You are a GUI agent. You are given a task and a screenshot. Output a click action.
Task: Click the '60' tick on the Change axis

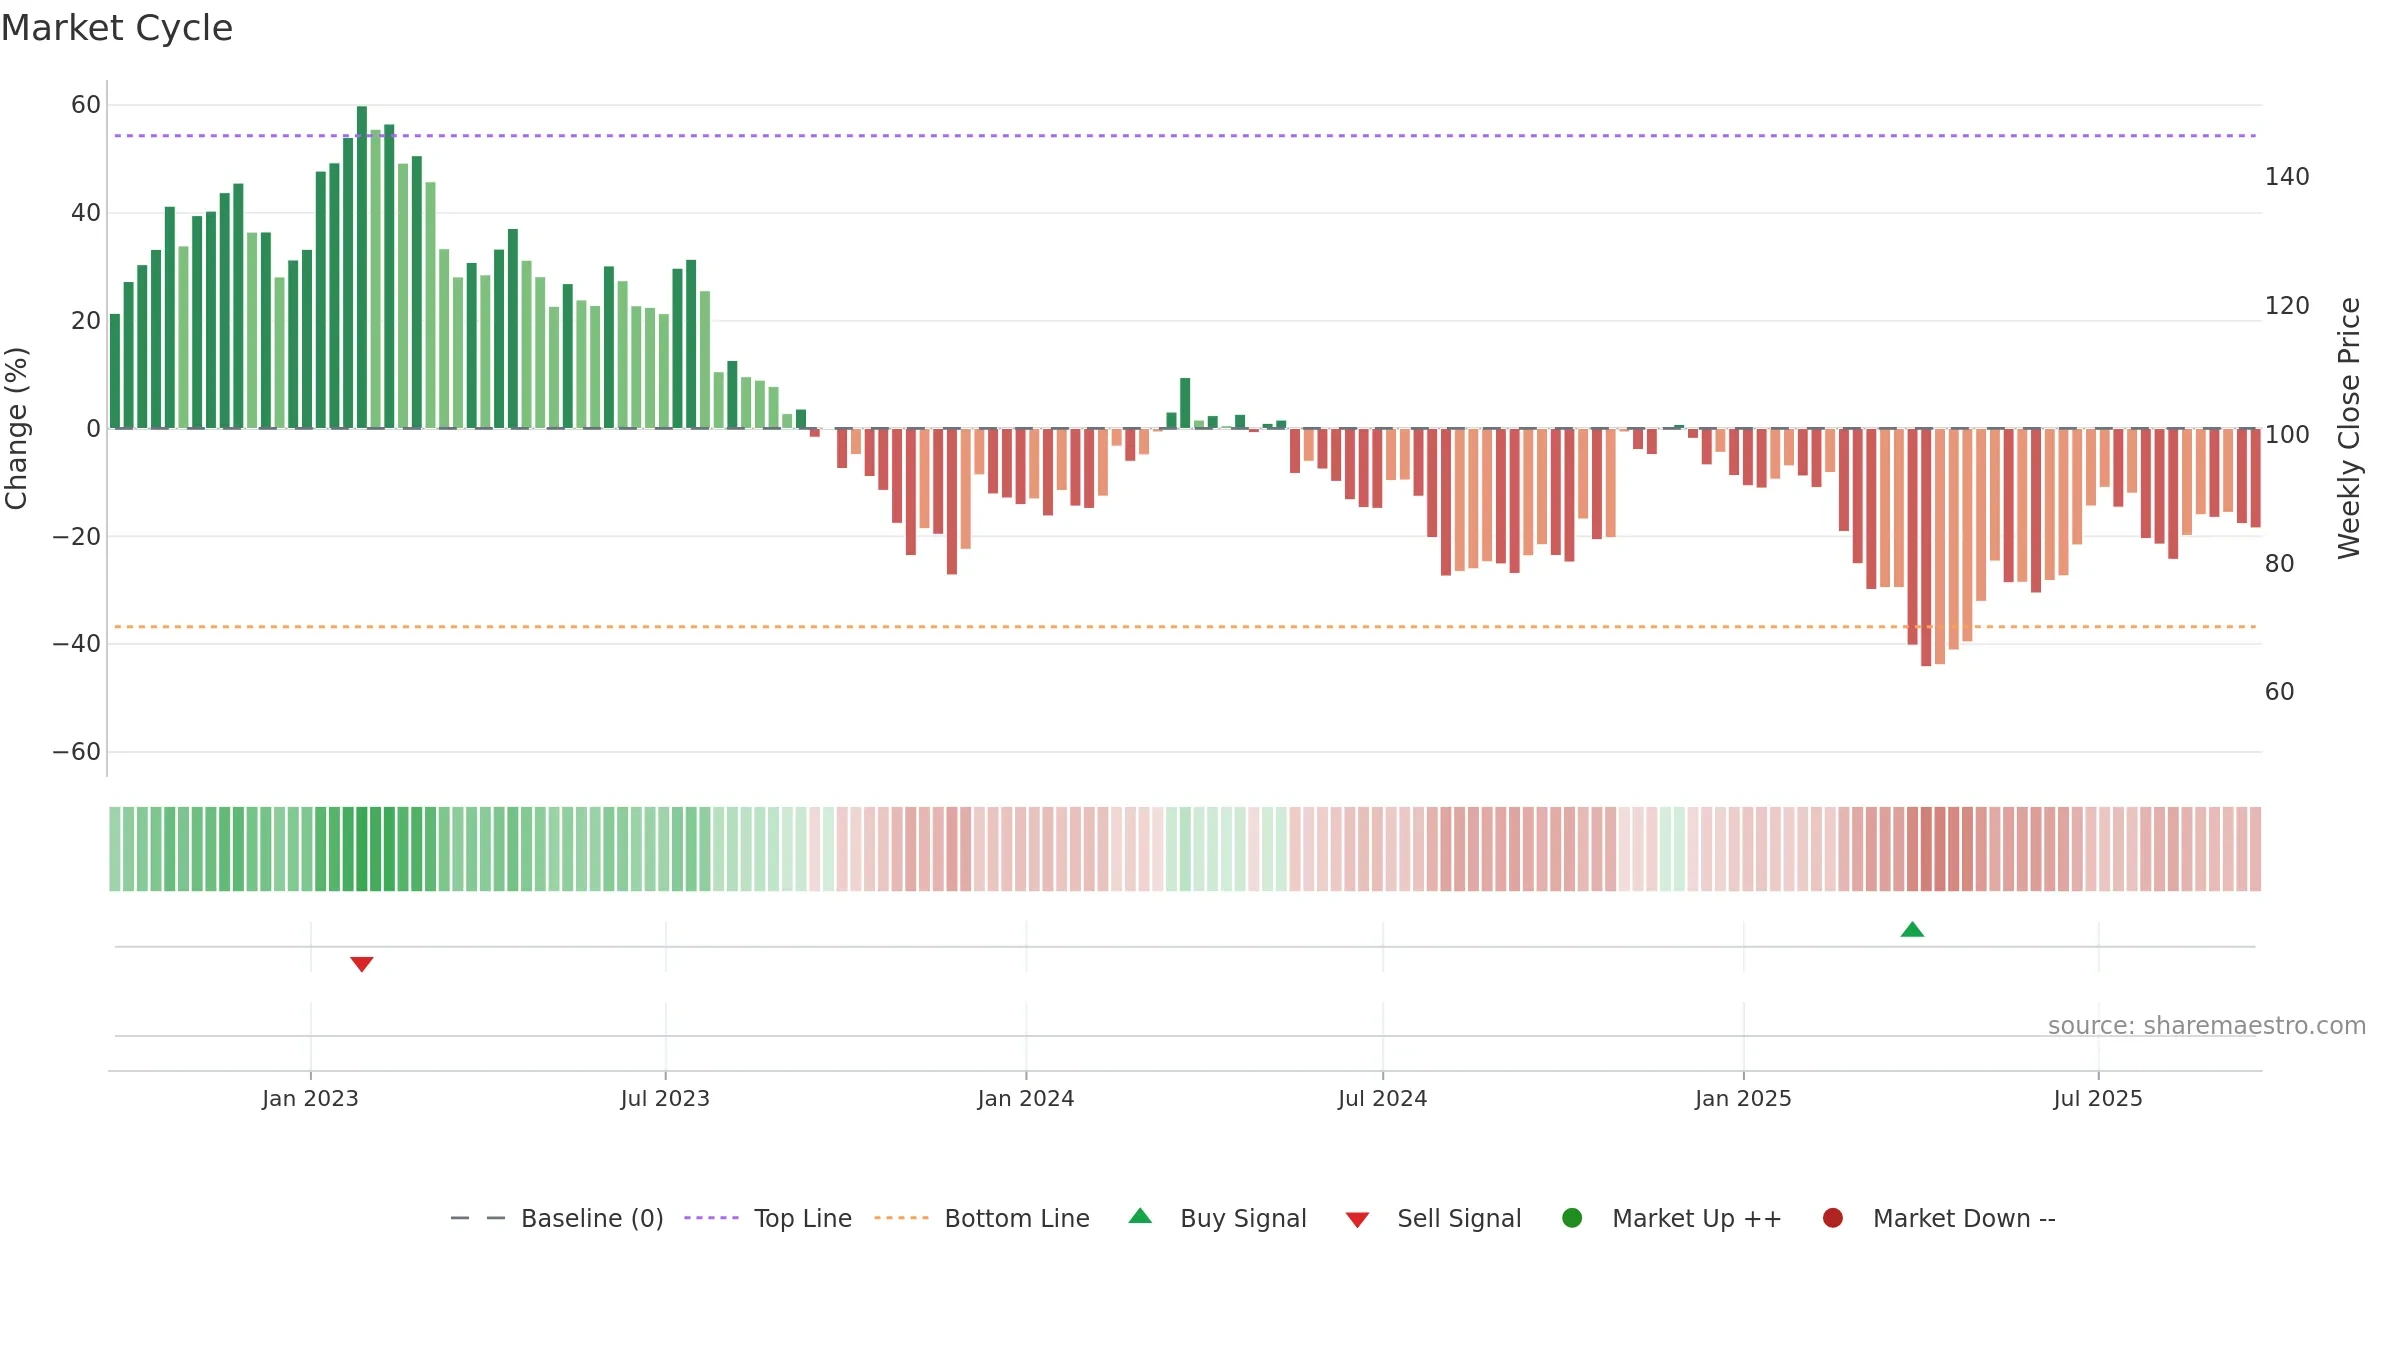pyautogui.click(x=86, y=105)
